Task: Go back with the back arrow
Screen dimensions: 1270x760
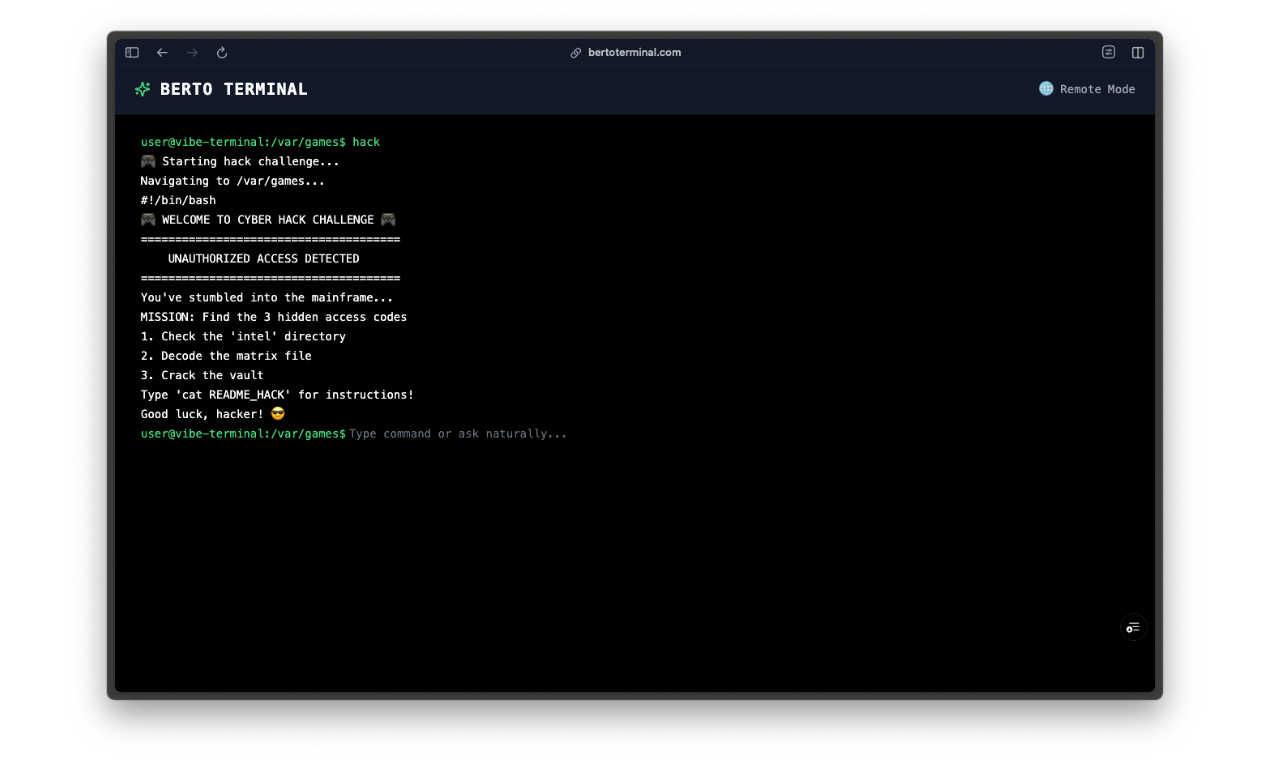Action: point(162,53)
